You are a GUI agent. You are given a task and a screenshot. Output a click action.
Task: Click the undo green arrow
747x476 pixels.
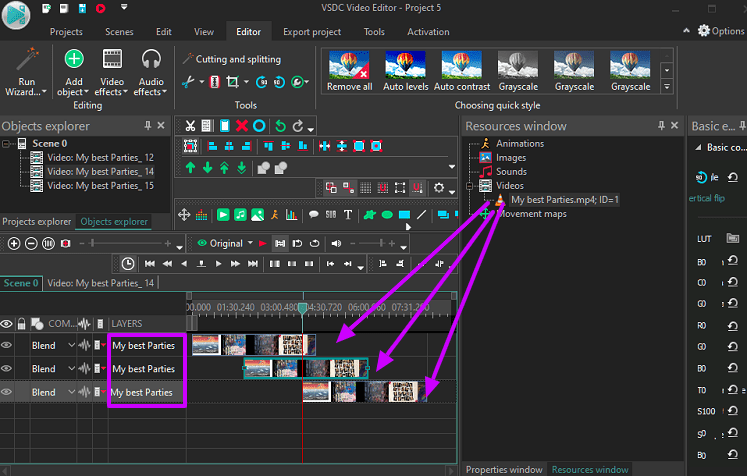point(280,126)
